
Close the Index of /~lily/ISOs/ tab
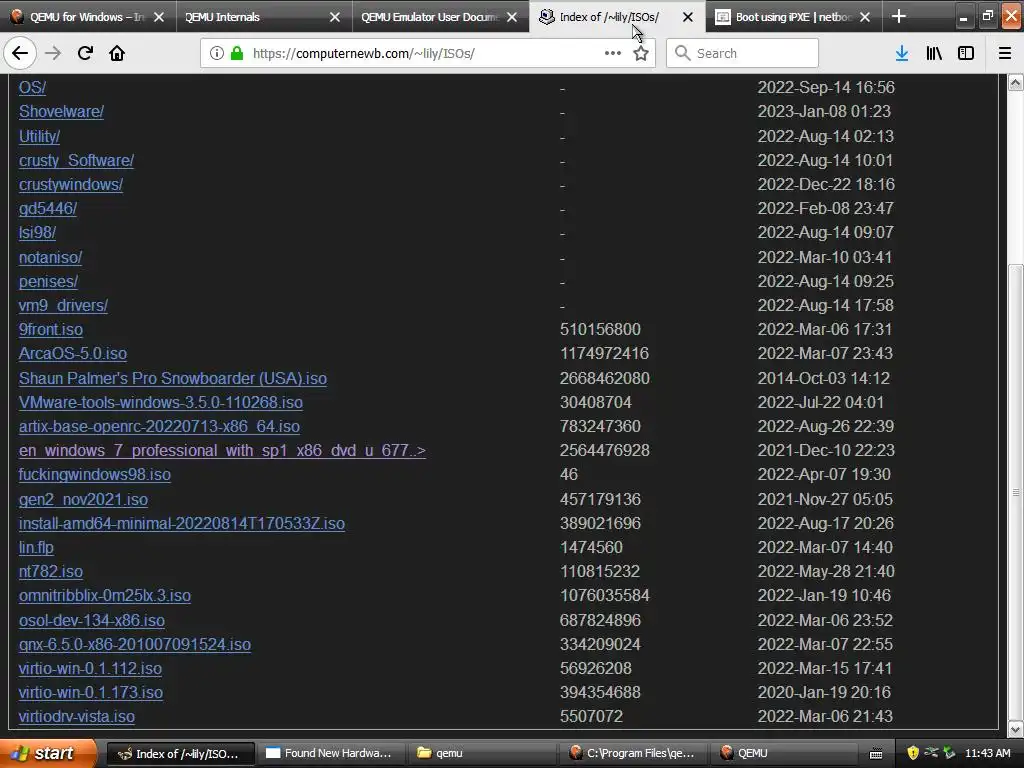[x=688, y=18]
